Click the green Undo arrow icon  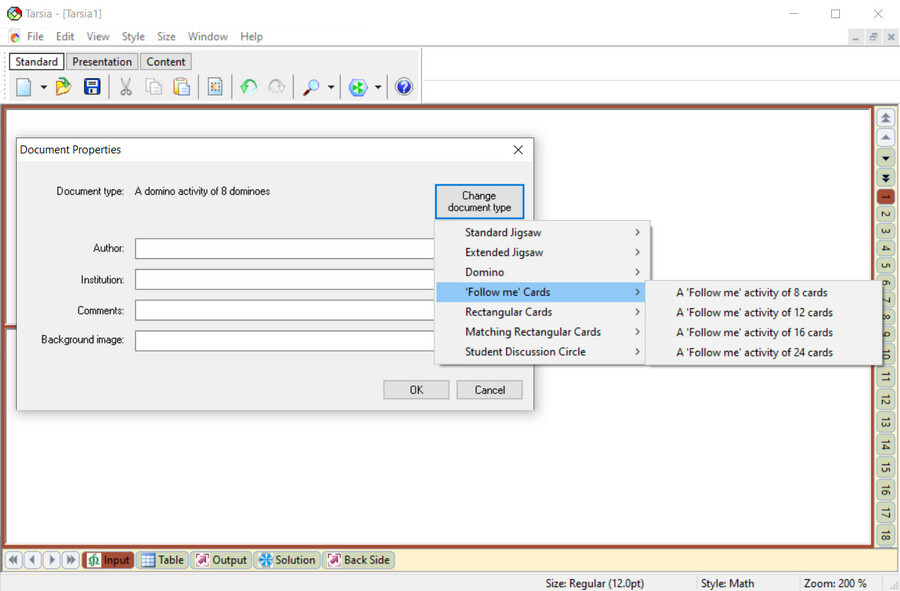(249, 87)
